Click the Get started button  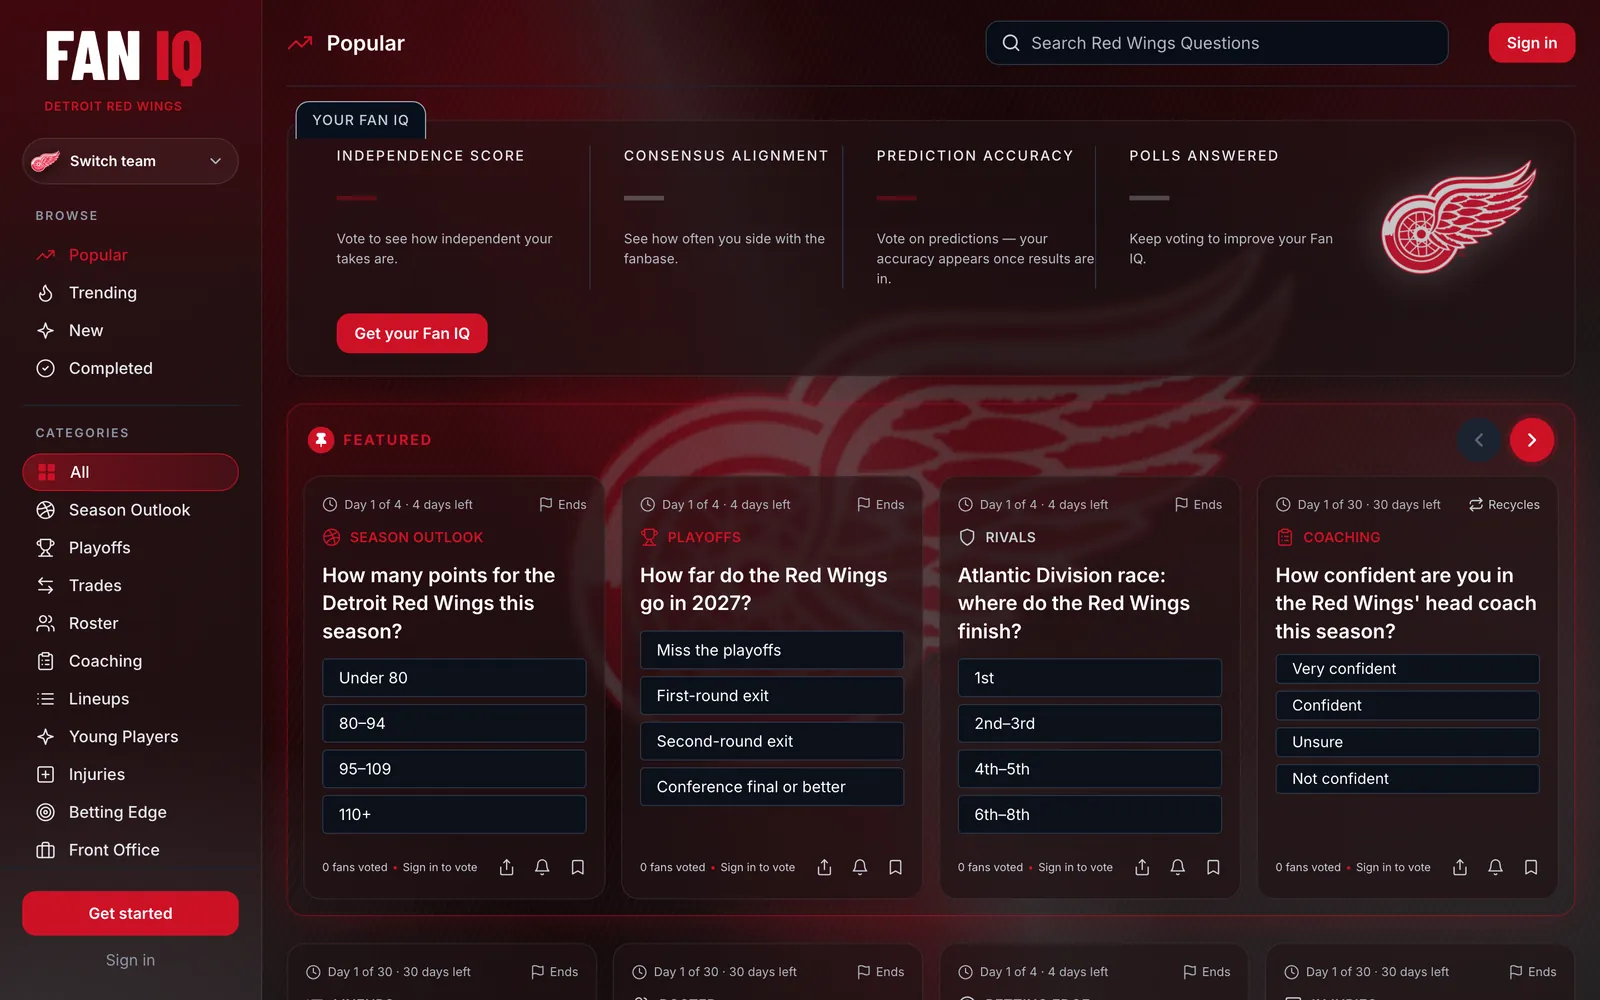click(x=130, y=913)
